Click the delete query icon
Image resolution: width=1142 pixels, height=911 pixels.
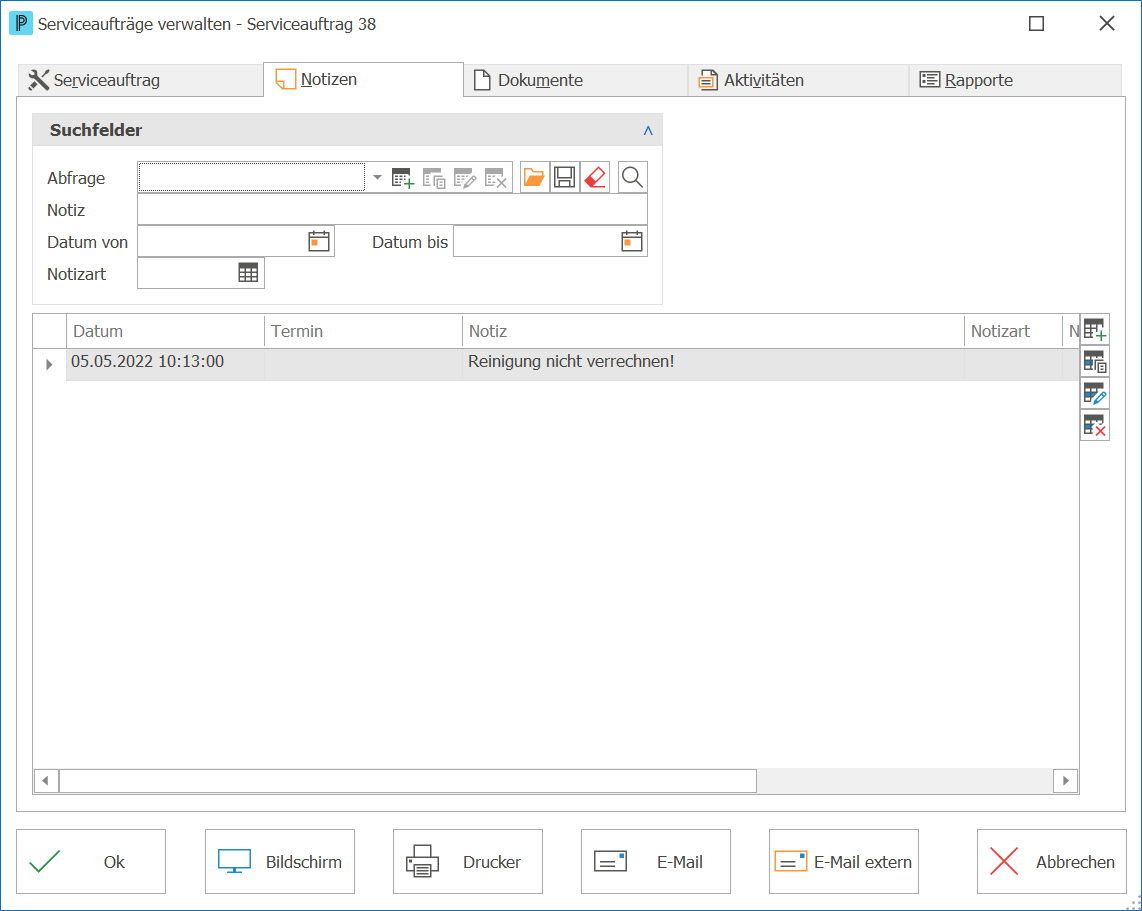pyautogui.click(x=495, y=178)
